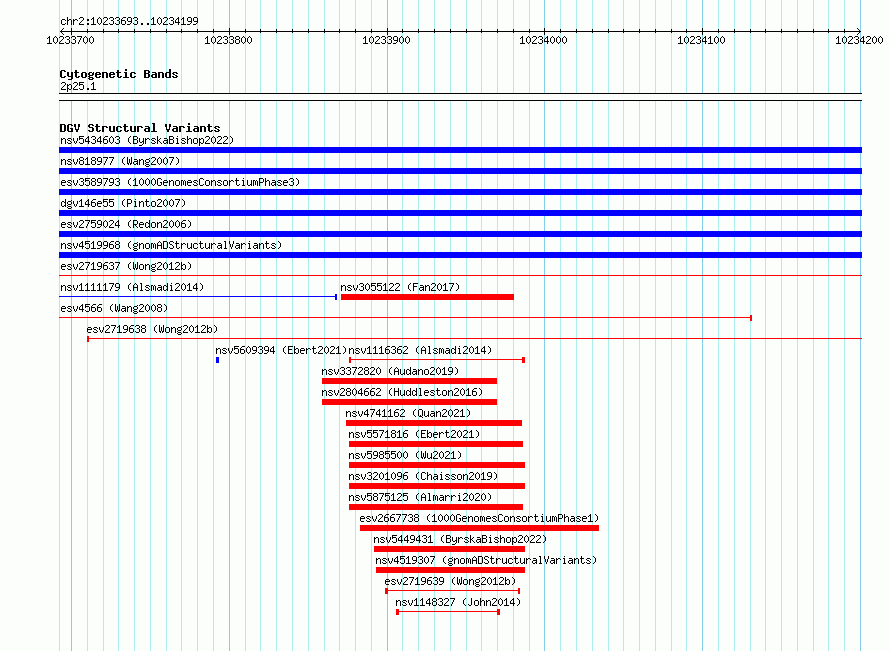Select the esv2719638 (Wong2012b) label
Image resolution: width=890 pixels, height=651 pixels.
[152, 329]
